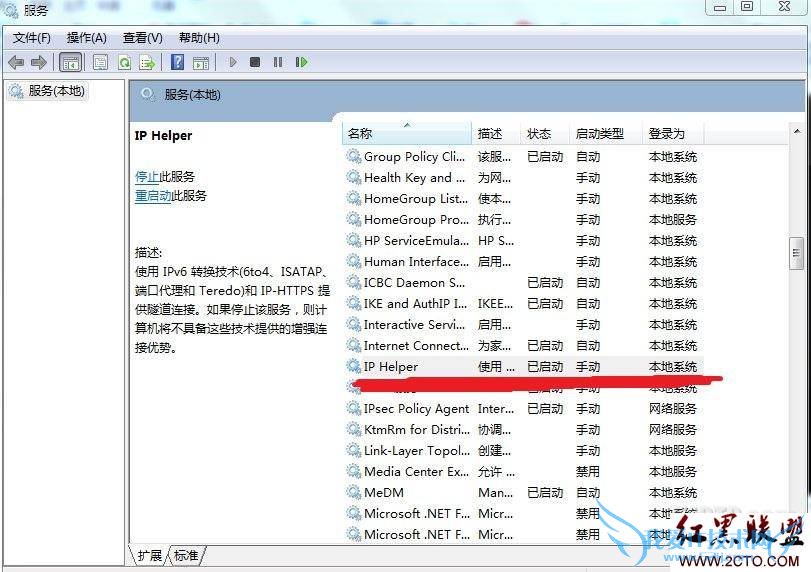Viewport: 811px width, 572px height.
Task: Select the HP ServiceEmula... service name
Action: tap(416, 240)
